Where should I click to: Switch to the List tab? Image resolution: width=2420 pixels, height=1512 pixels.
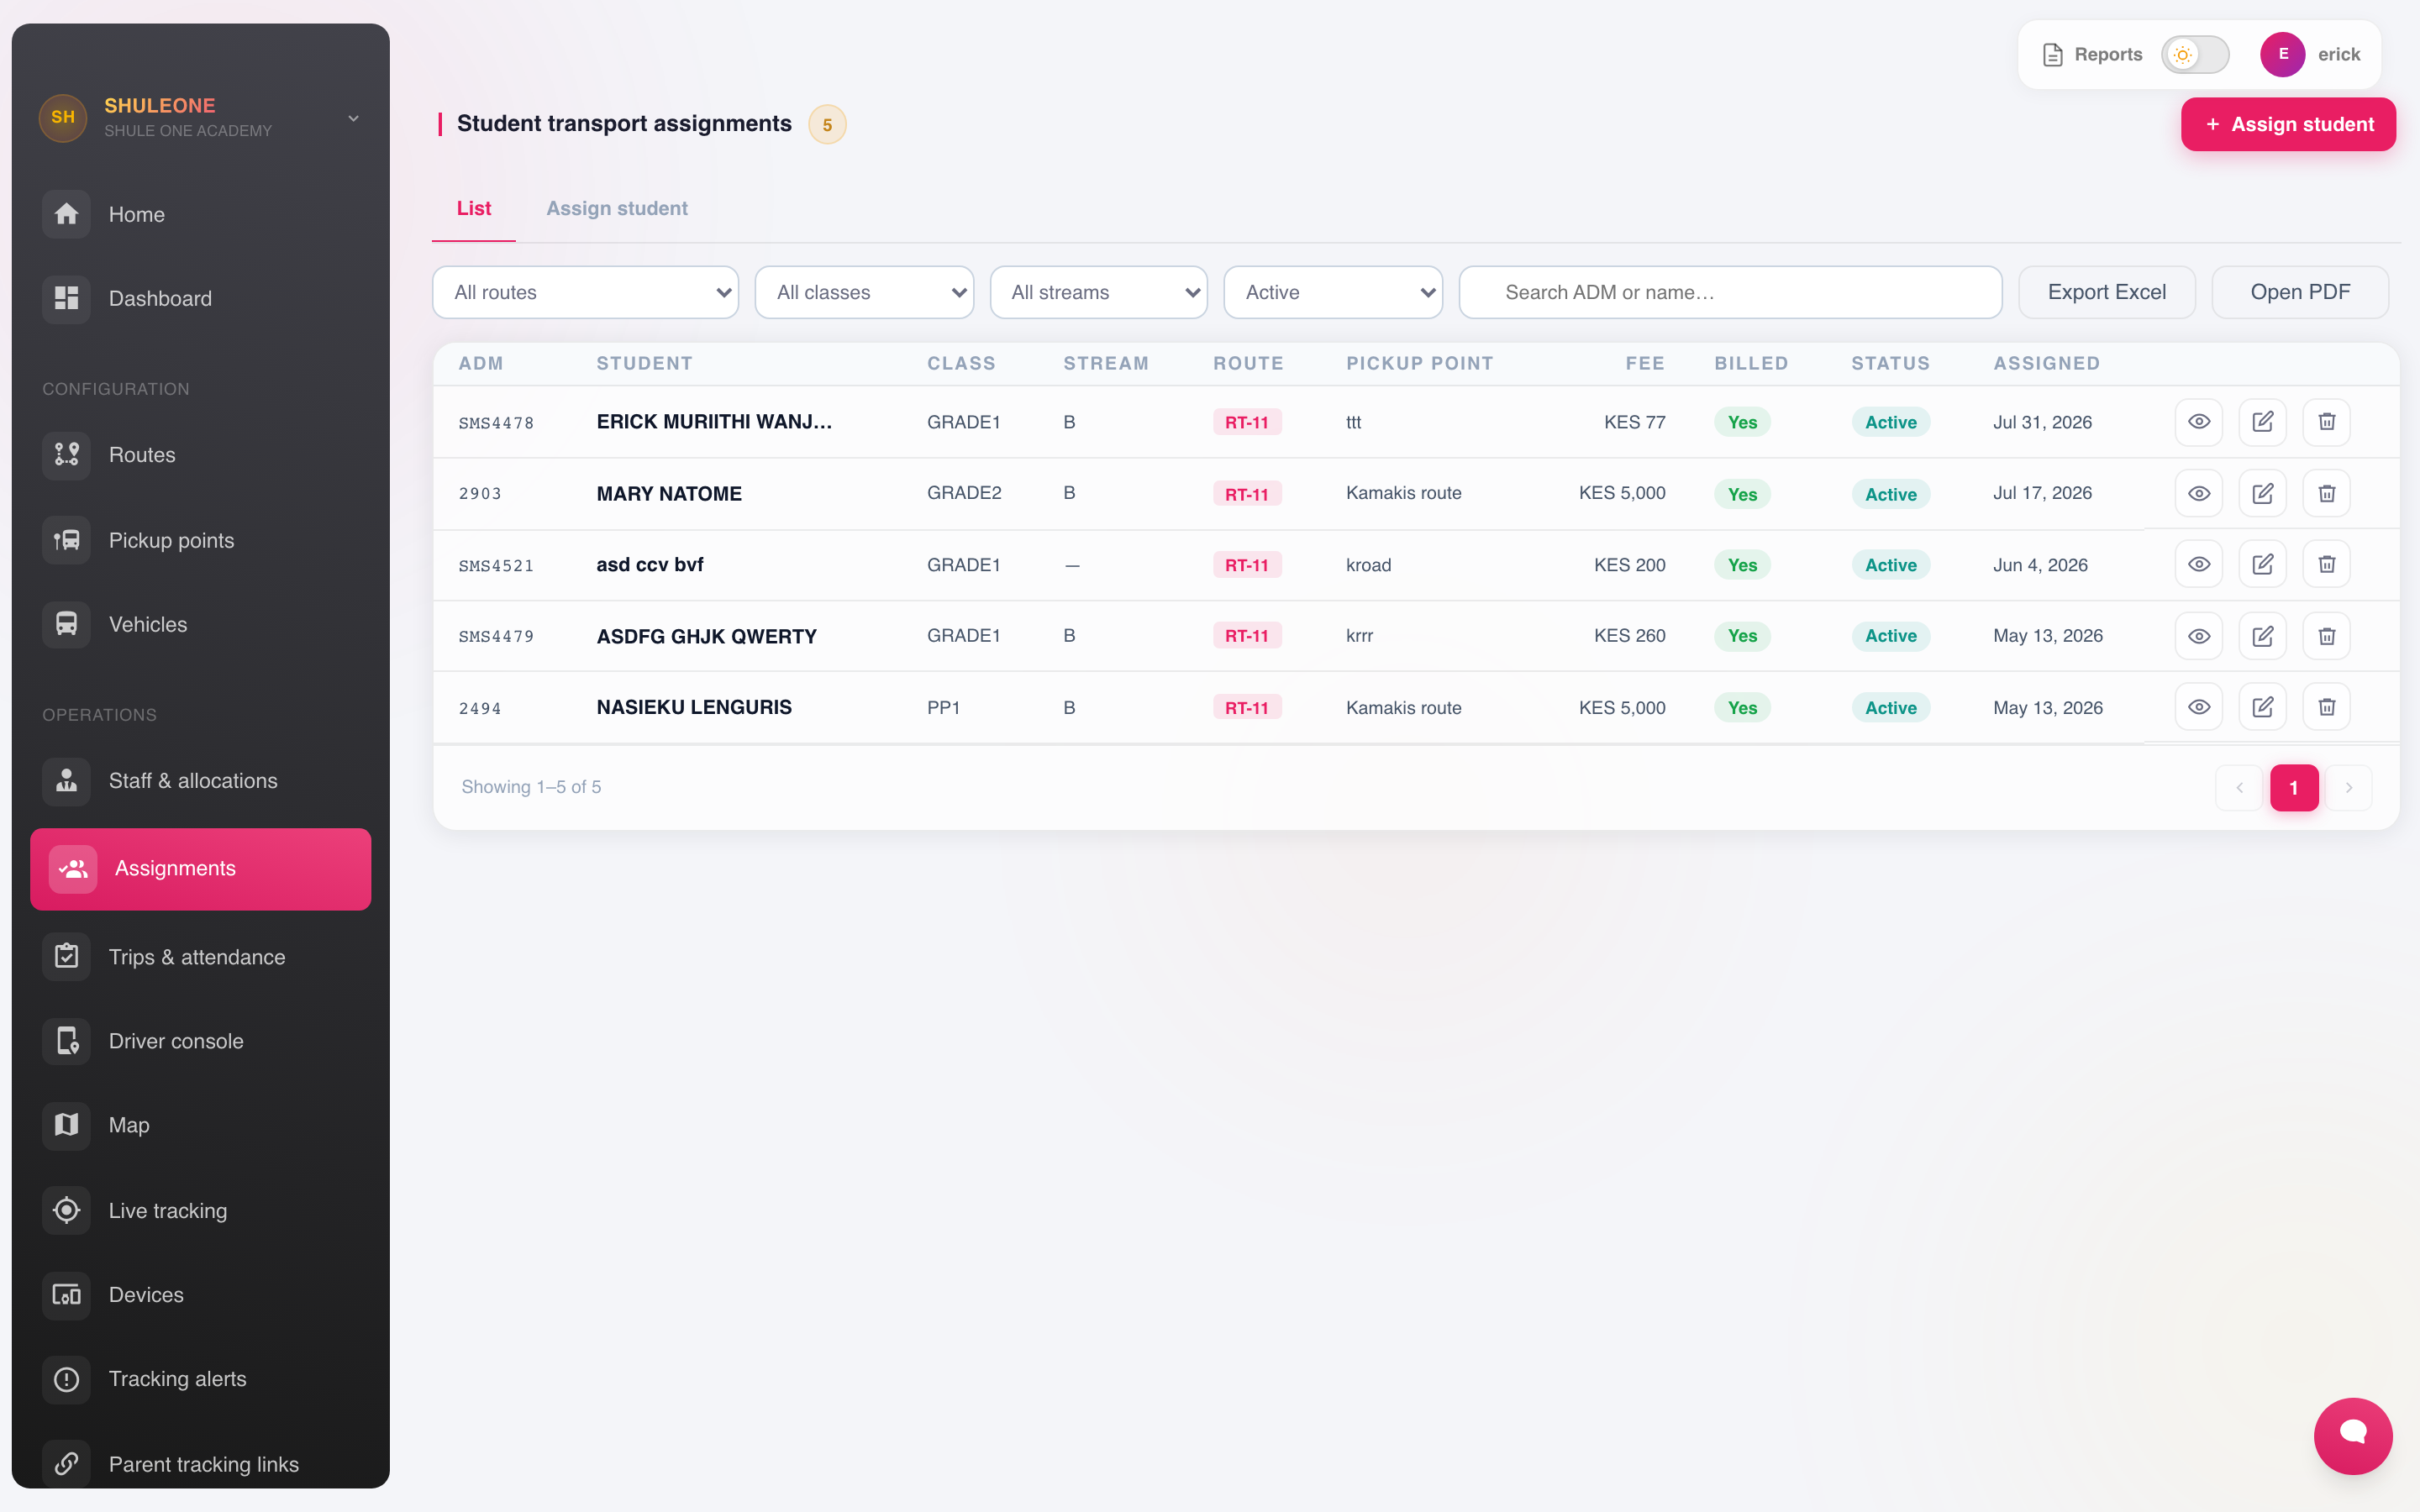[474, 208]
